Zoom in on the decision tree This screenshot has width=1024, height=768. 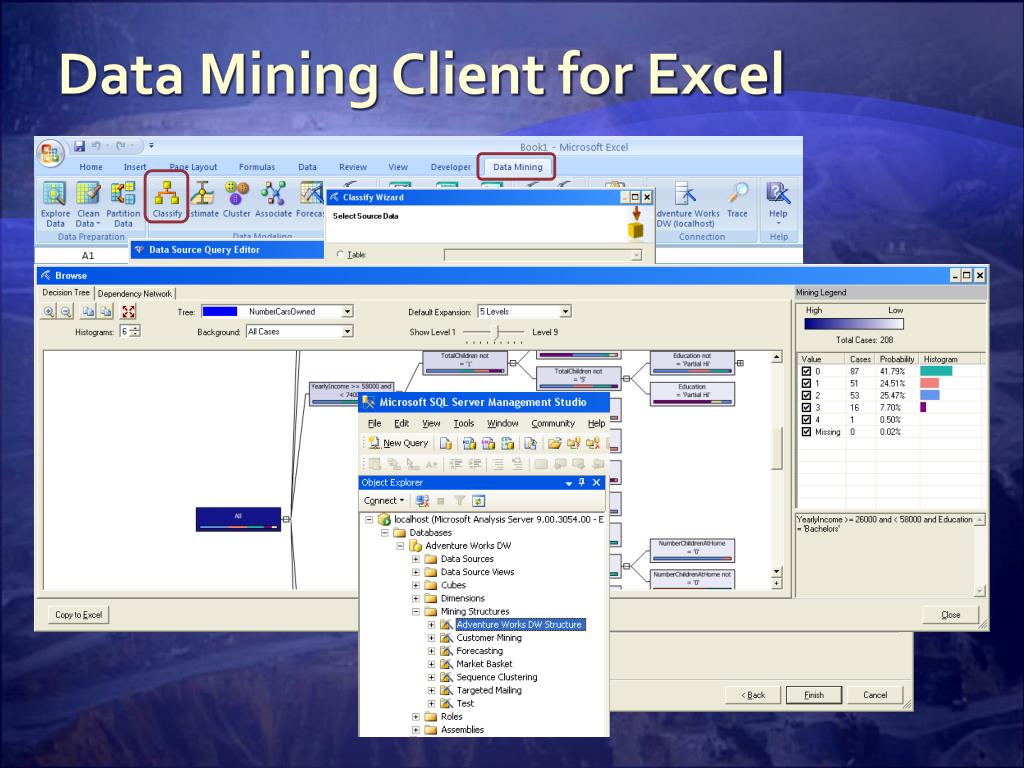tap(50, 312)
